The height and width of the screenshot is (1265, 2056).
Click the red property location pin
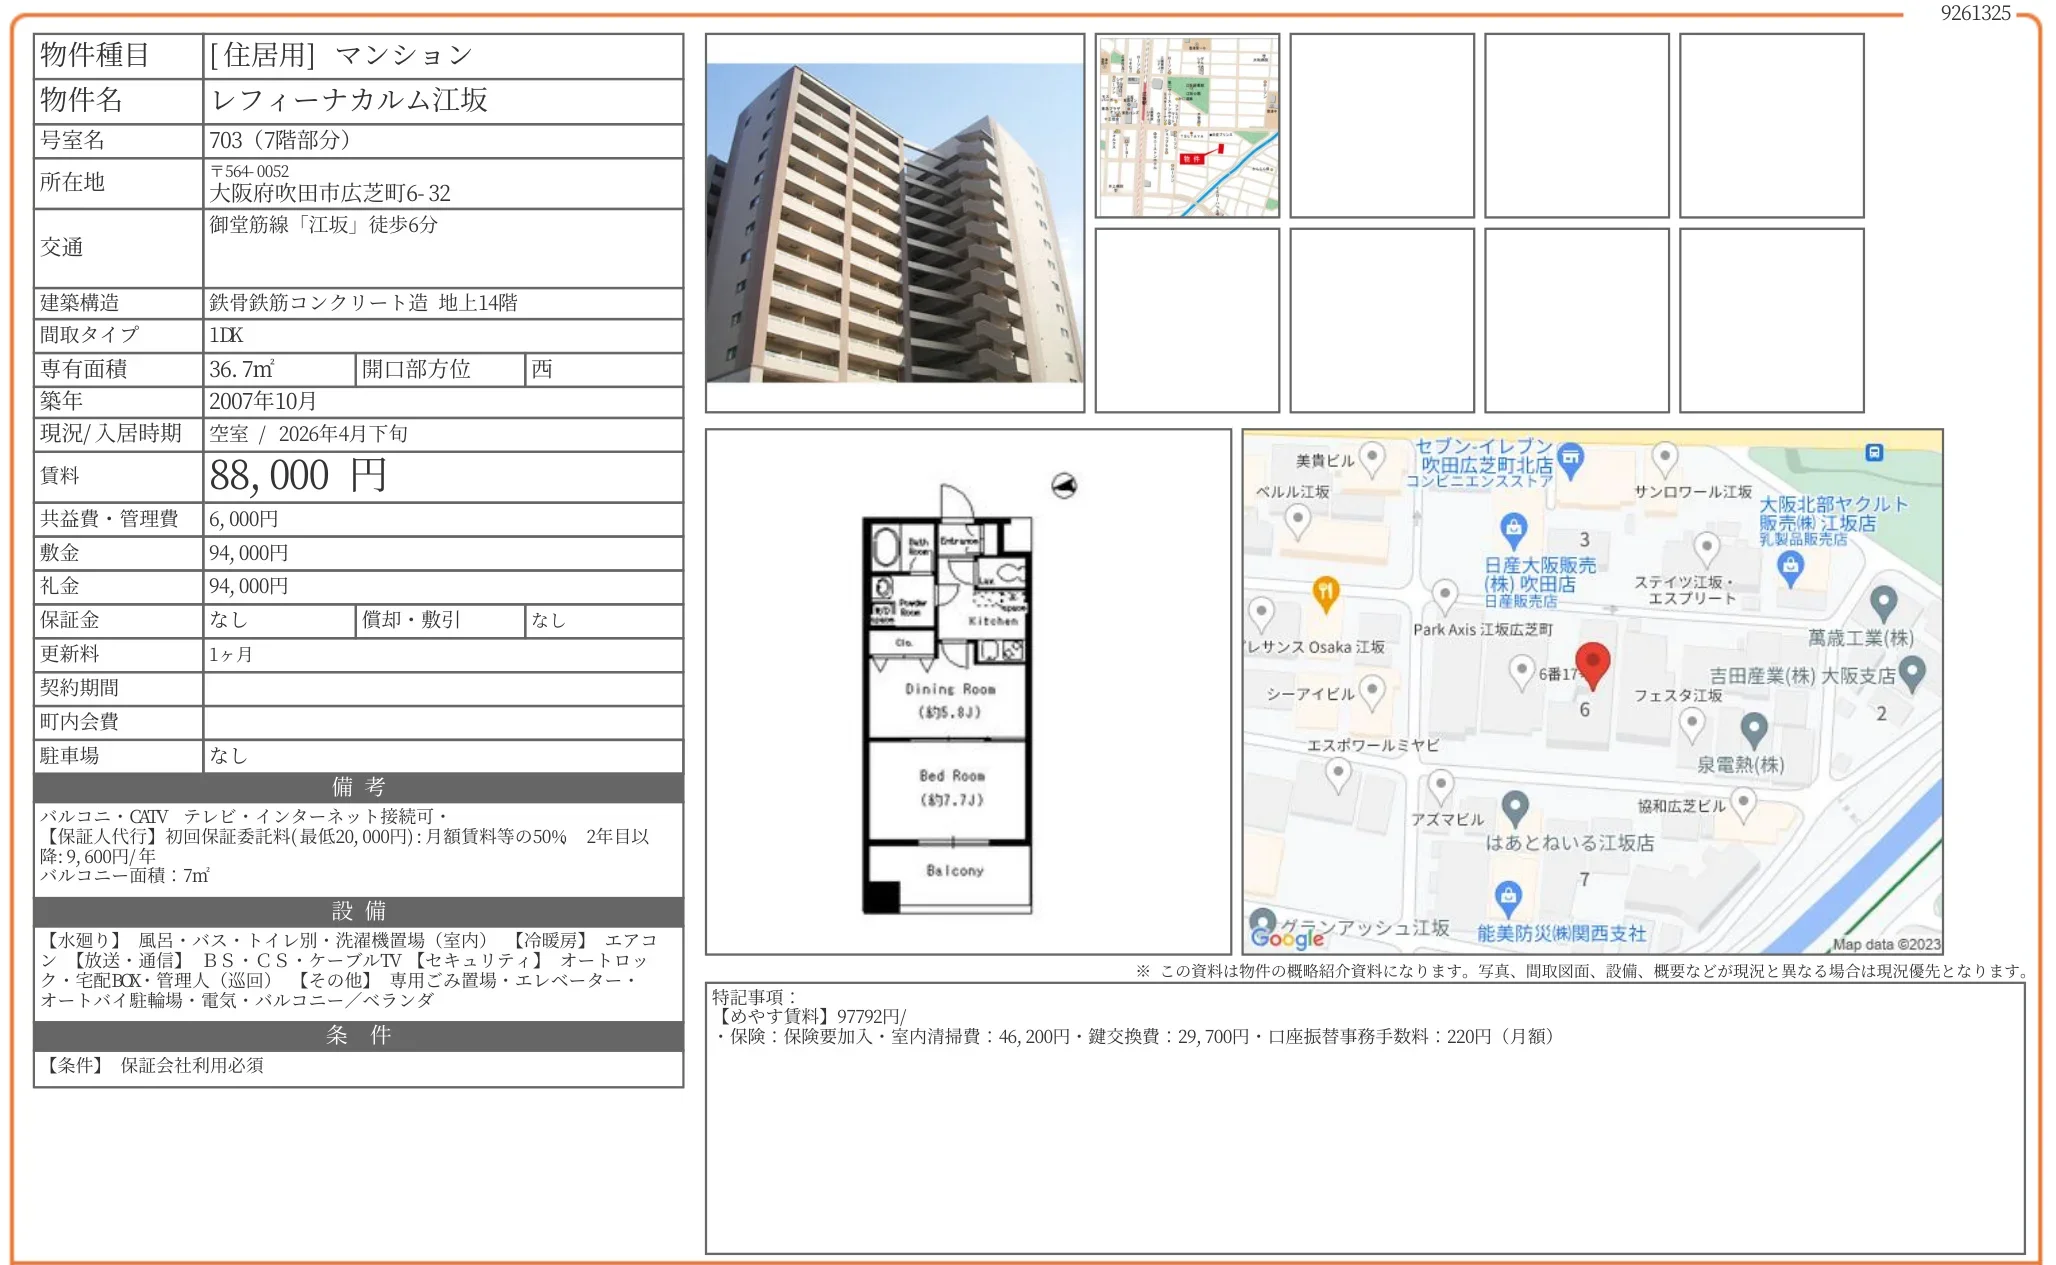pyautogui.click(x=1592, y=663)
